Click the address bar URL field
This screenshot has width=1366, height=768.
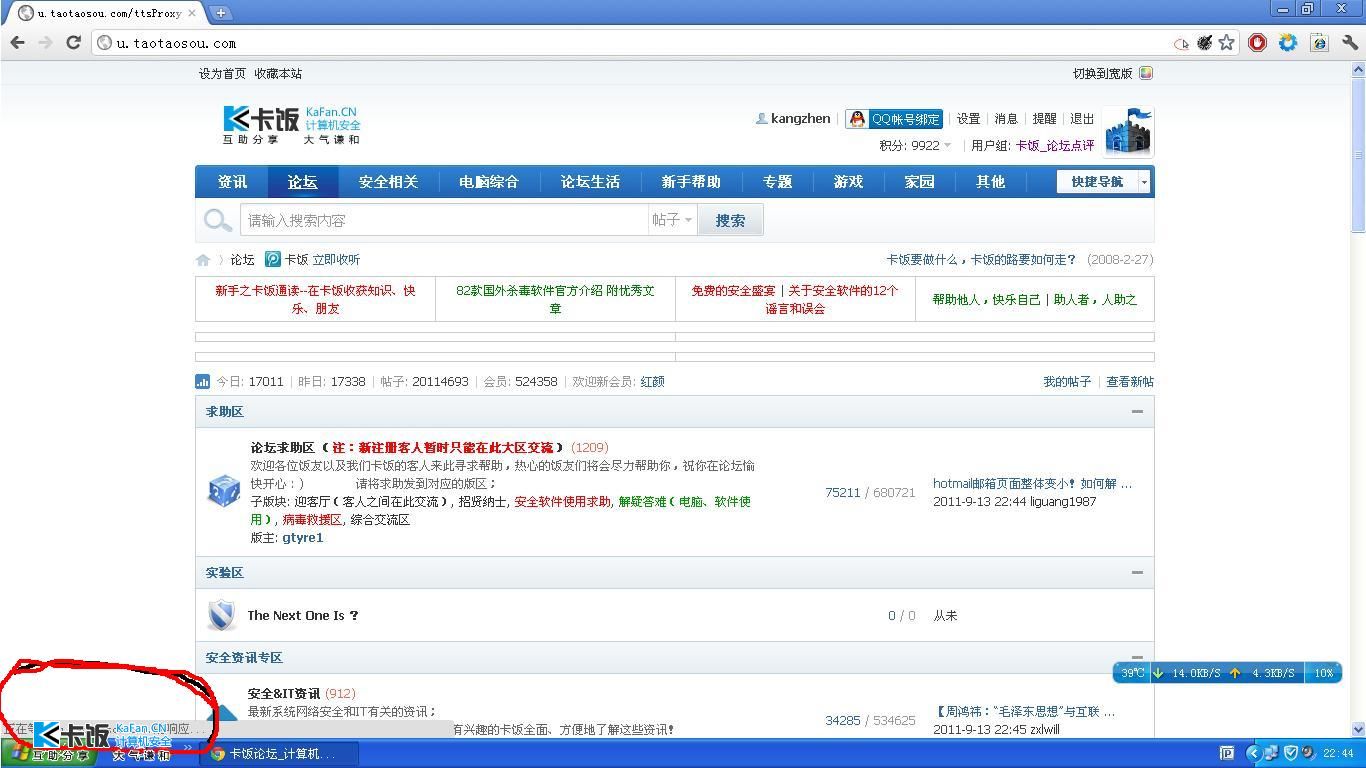coord(640,43)
